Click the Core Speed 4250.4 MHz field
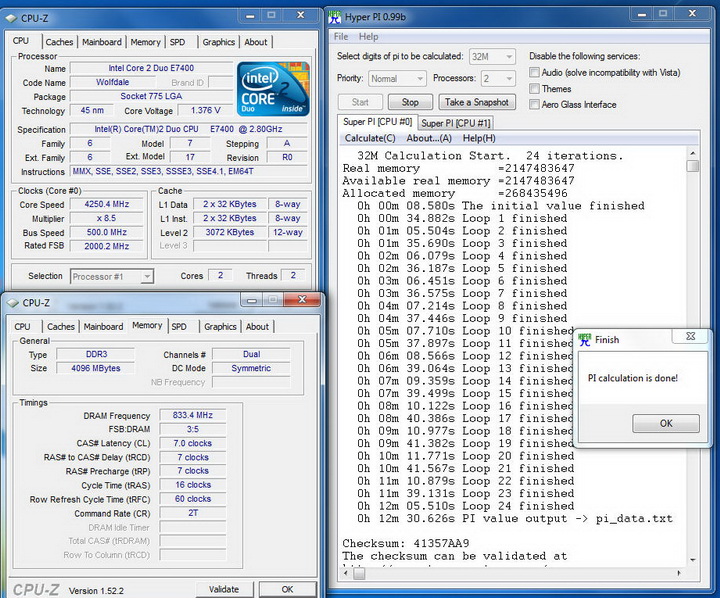This screenshot has width=720, height=598. (x=107, y=204)
